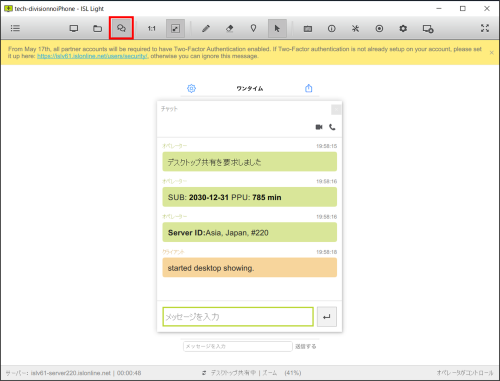Image resolution: width=500 pixels, height=381 pixels.
Task: Click the 送信する send button
Action: coord(306,346)
